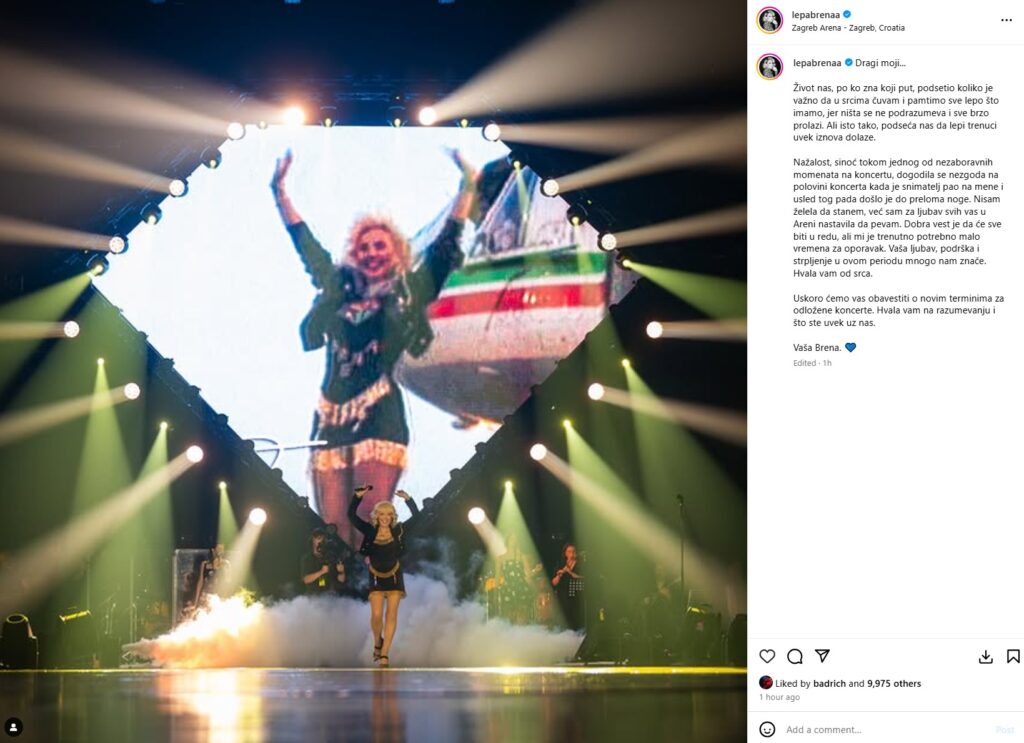
Task: Open the lepabrenaa header profile picture
Action: tap(770, 20)
